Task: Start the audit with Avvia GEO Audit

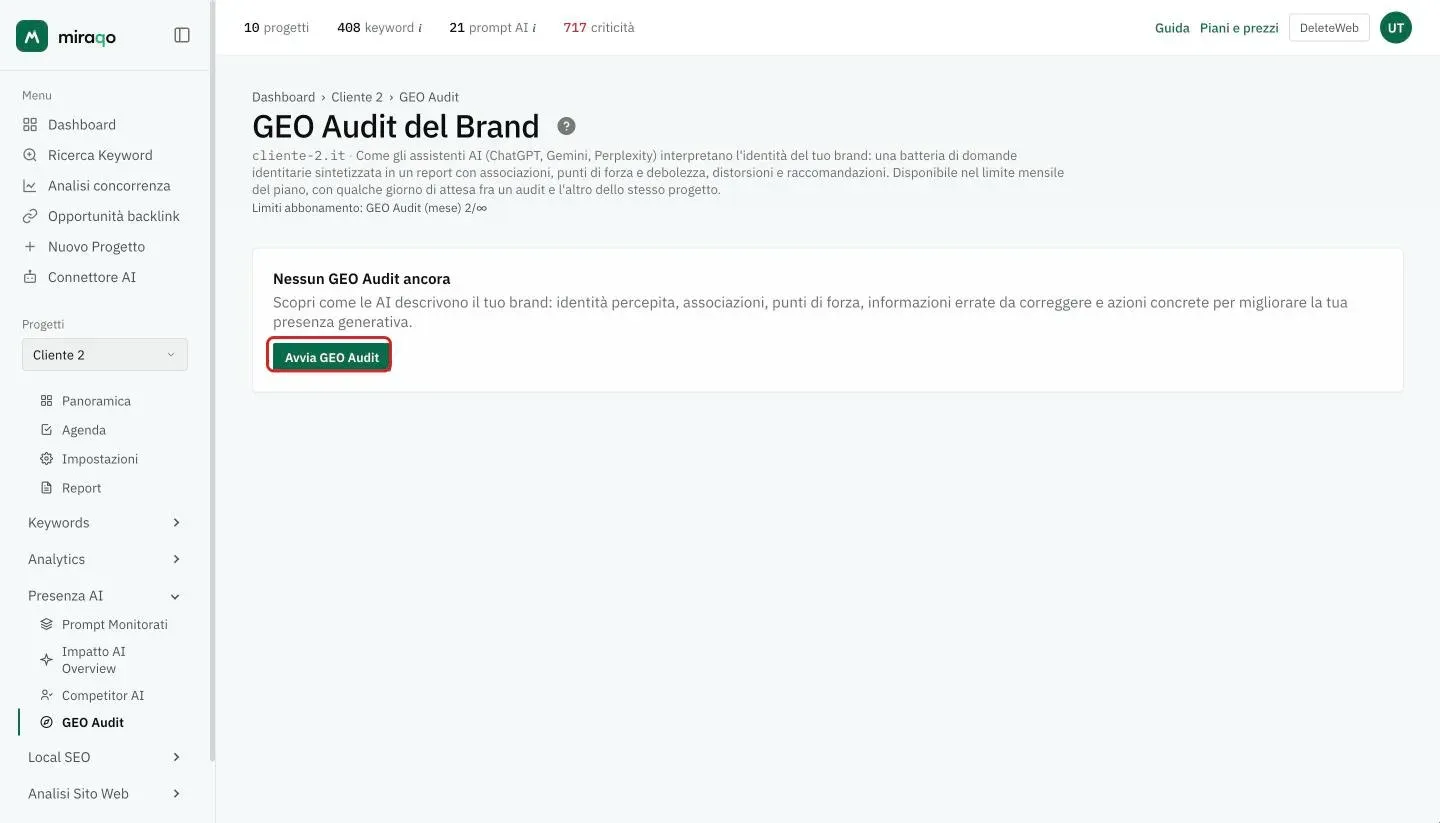Action: [332, 357]
